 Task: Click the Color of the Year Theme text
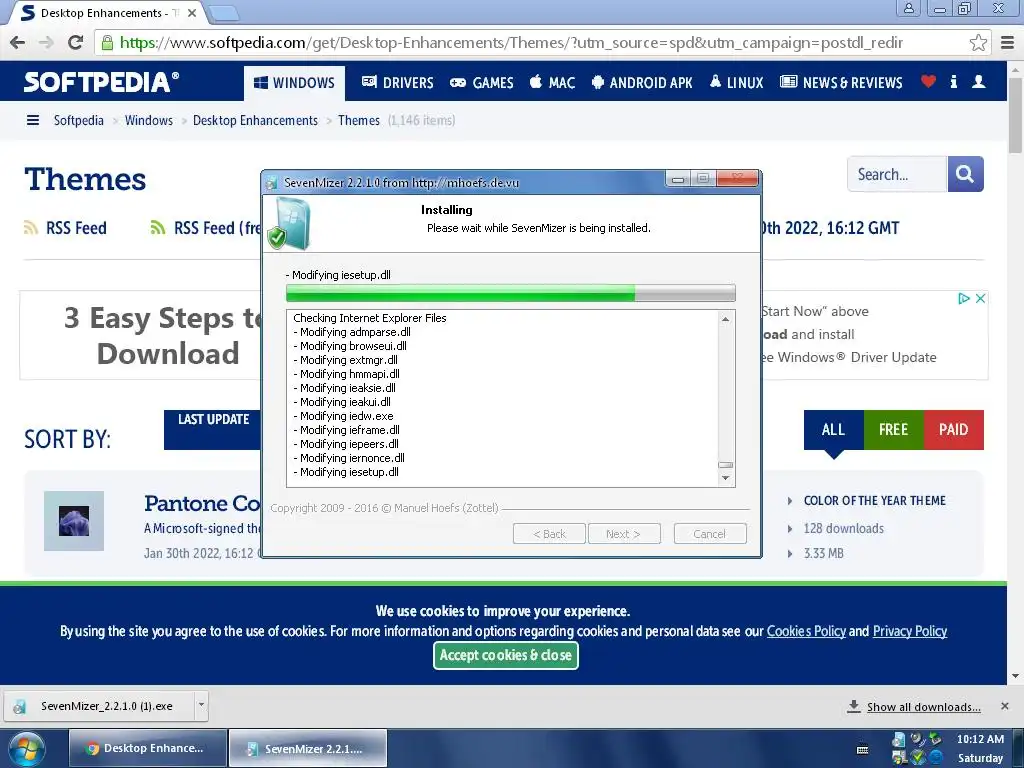click(x=874, y=501)
